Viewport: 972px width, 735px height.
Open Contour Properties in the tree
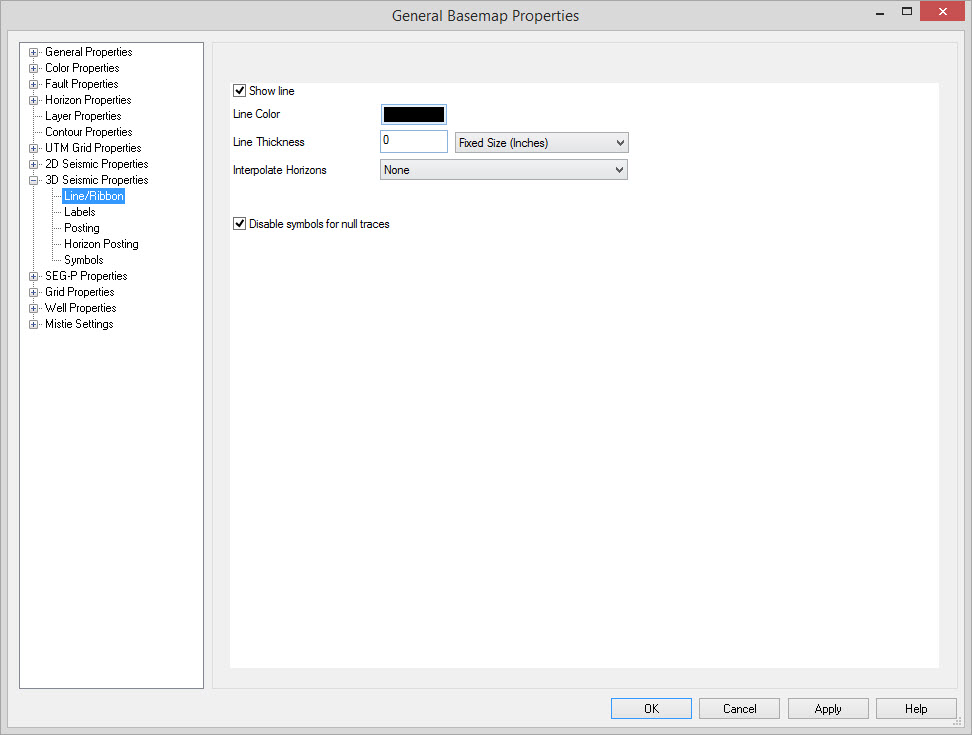(x=88, y=132)
